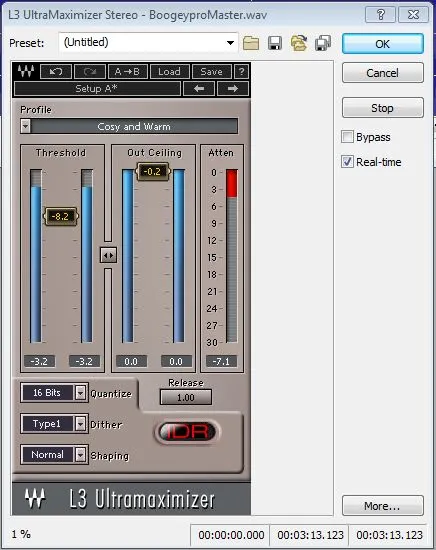436x550 pixels.
Task: Click the right output peak value 0.0
Action: 176,361
